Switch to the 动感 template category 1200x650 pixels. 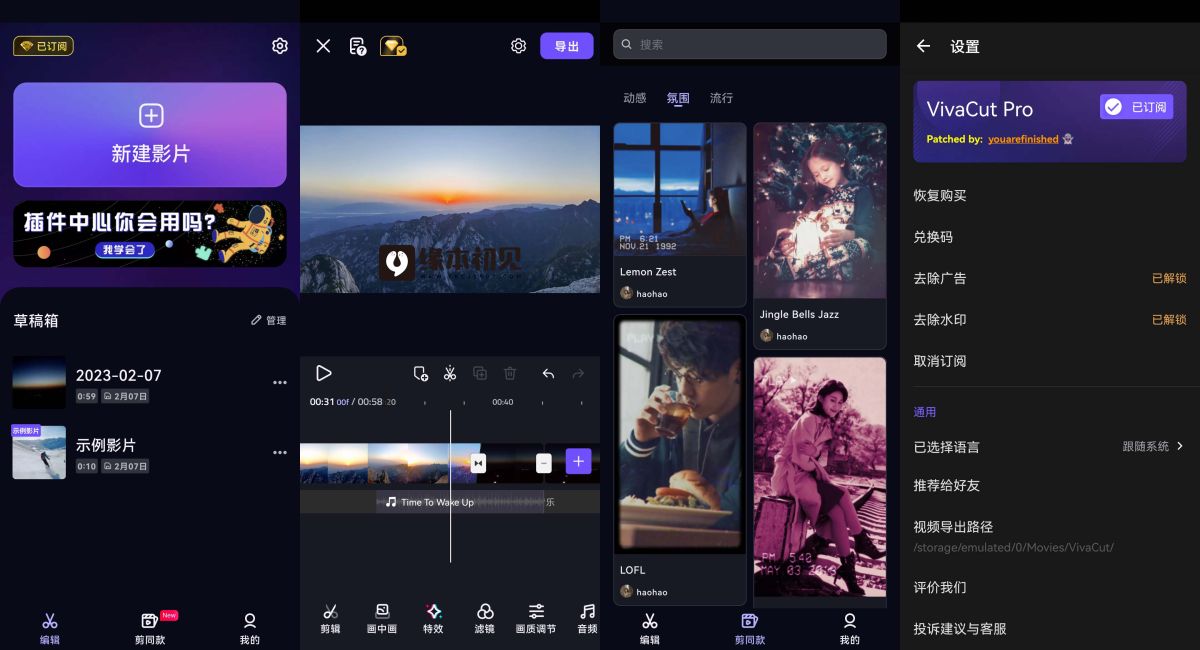pos(635,98)
